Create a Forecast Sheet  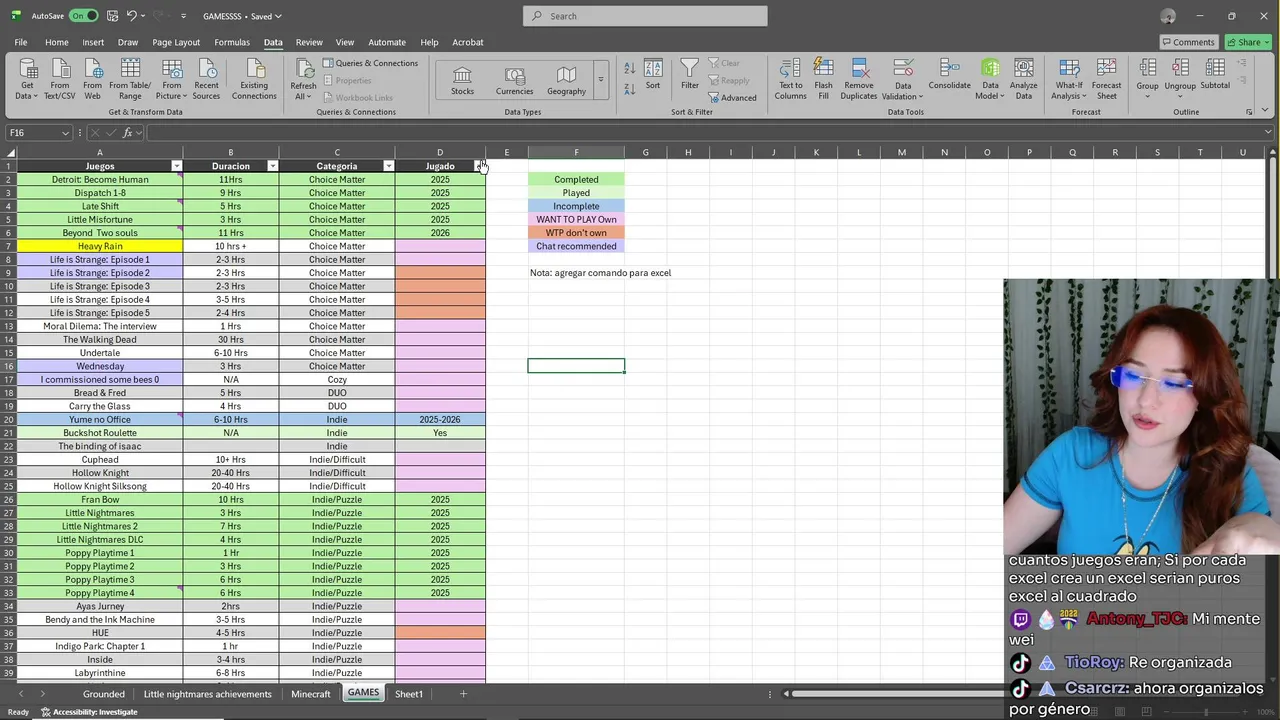click(1106, 79)
